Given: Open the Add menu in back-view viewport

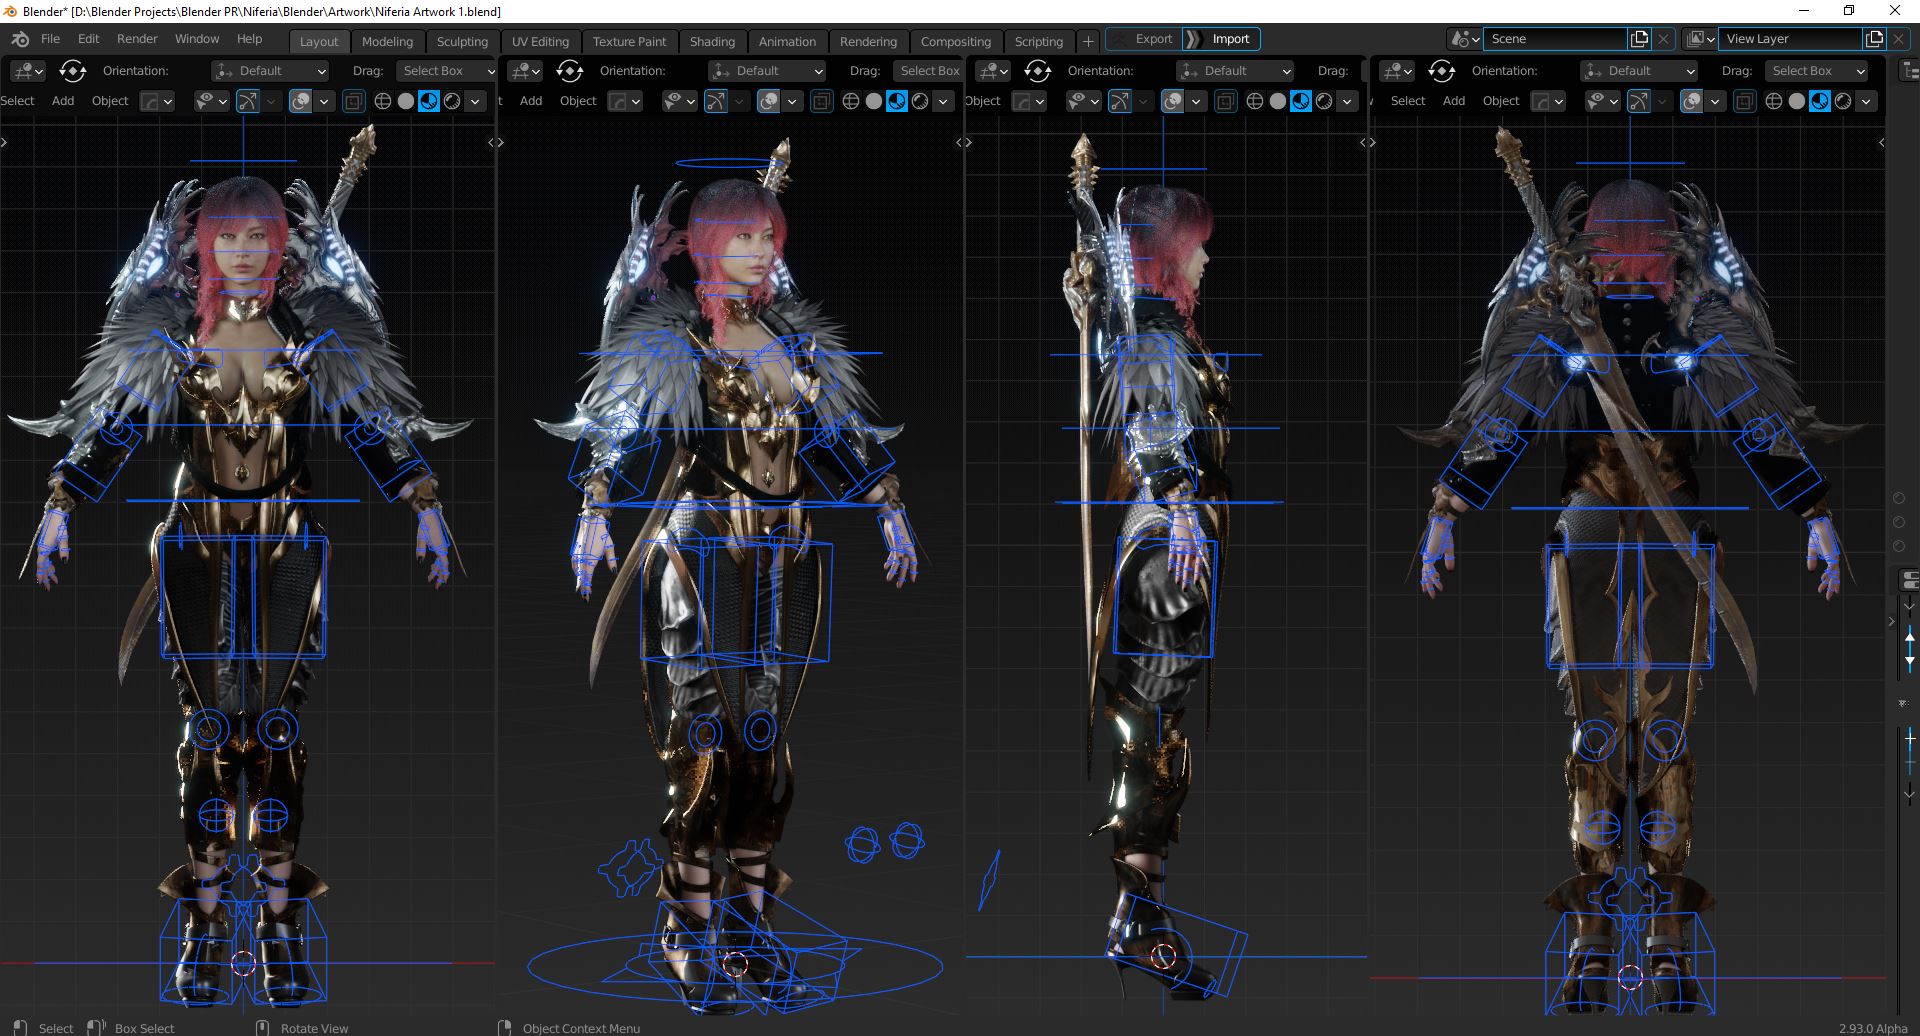Looking at the screenshot, I should (1454, 101).
